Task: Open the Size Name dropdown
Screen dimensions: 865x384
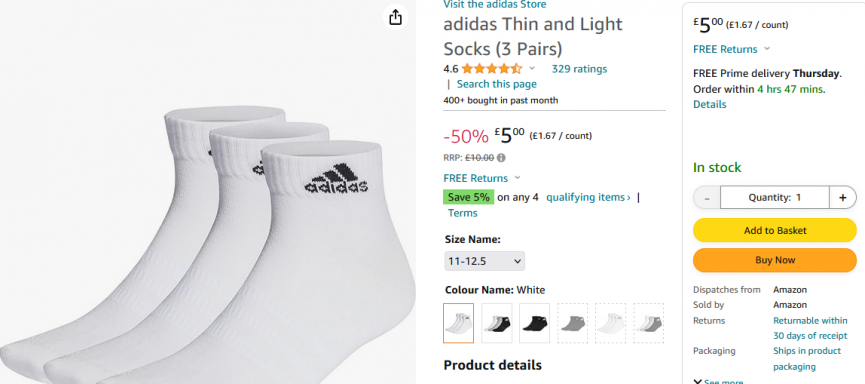Action: click(x=484, y=262)
